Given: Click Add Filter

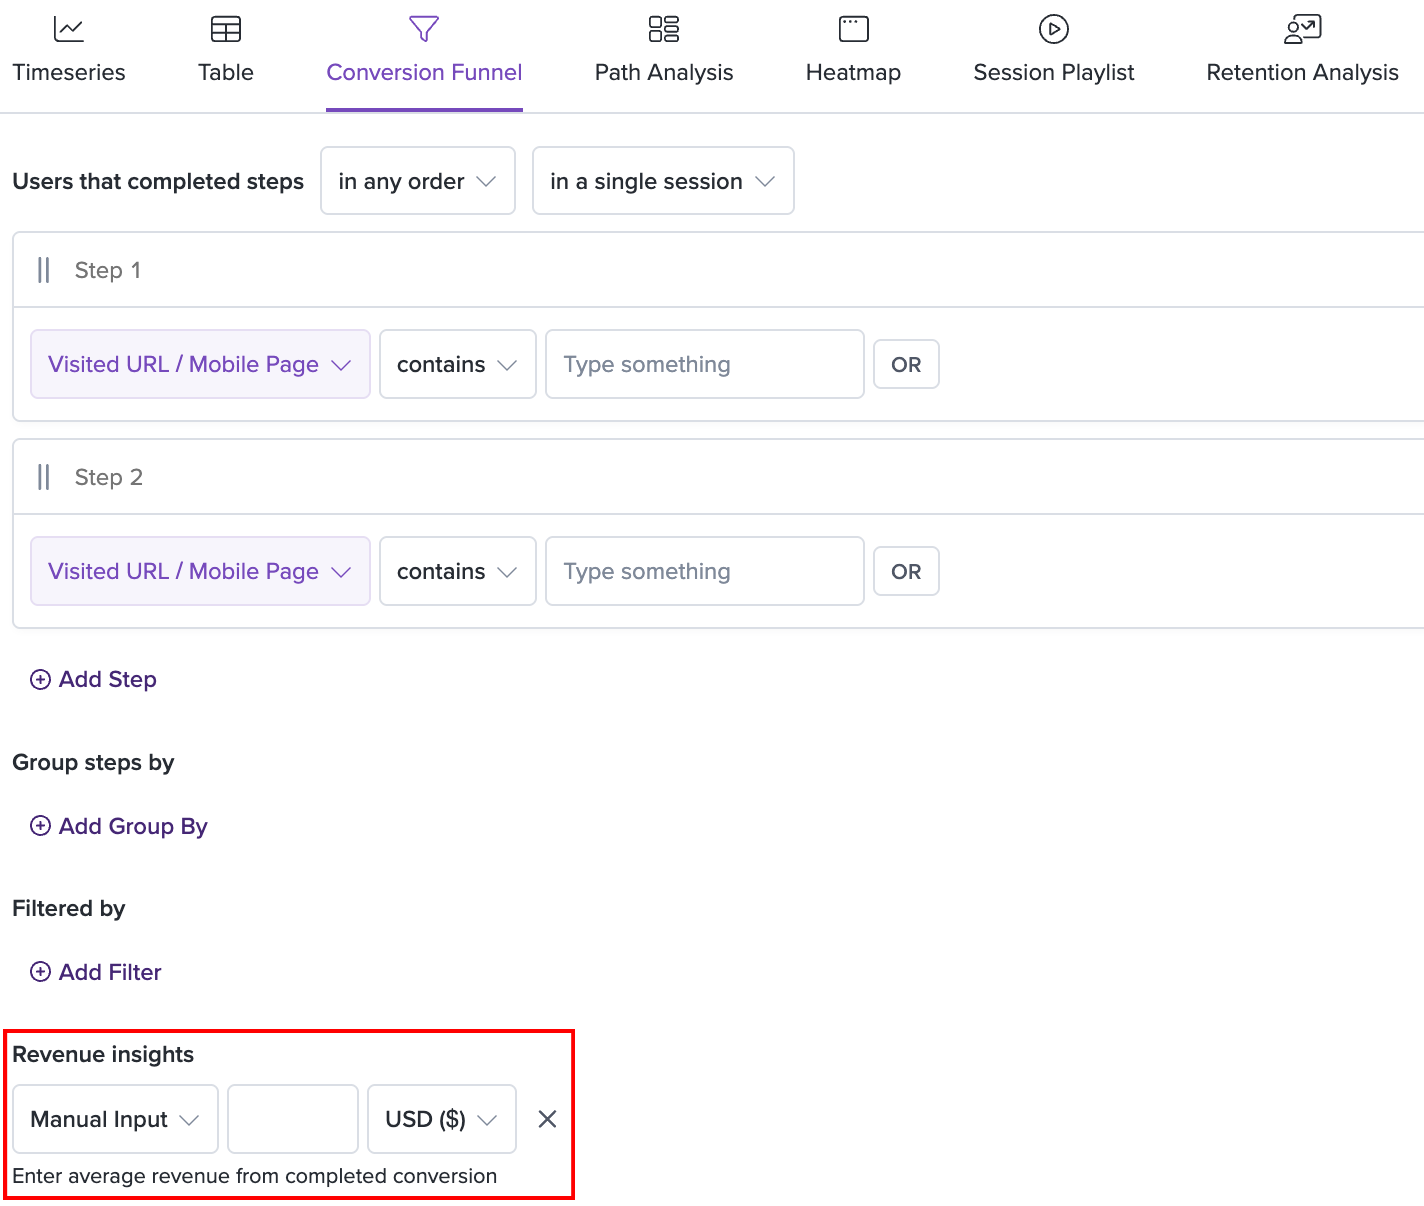Looking at the screenshot, I should point(96,972).
